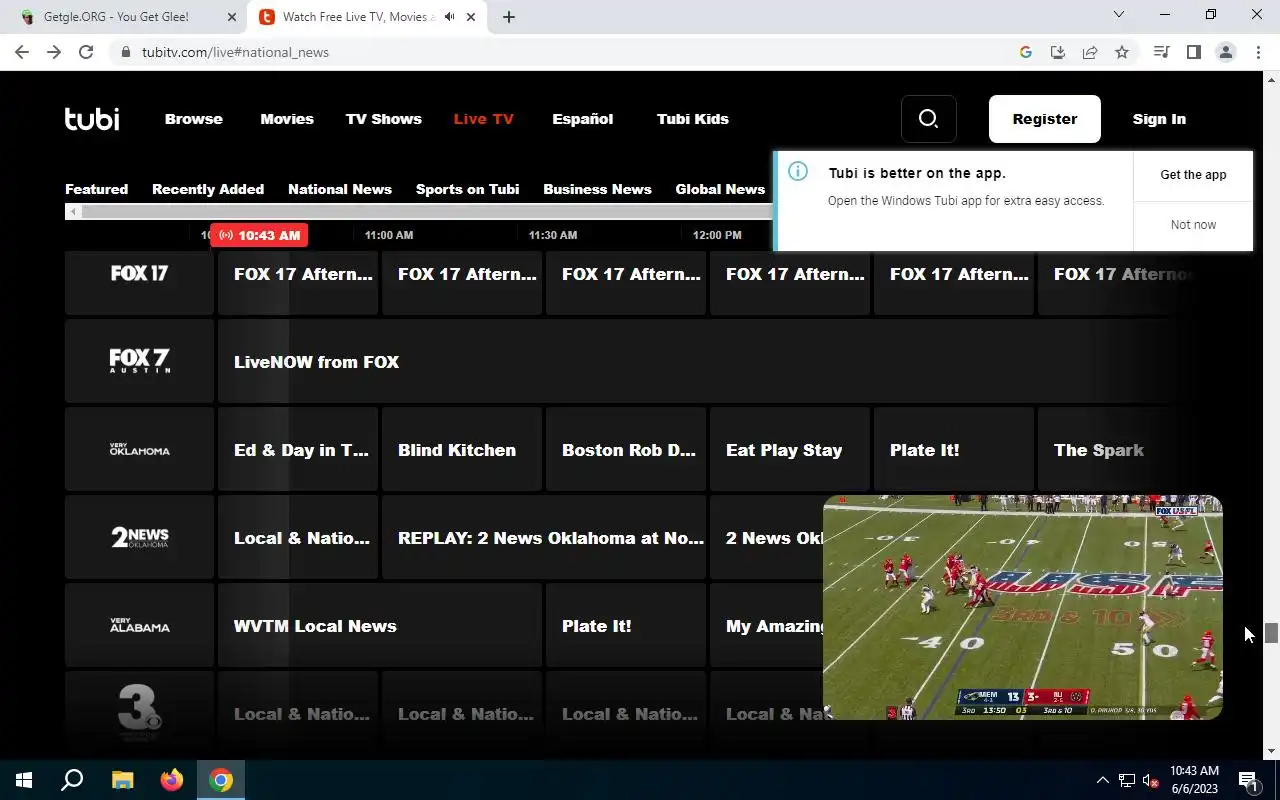This screenshot has height=800, width=1280.
Task: Launch Firefox from taskbar
Action: tap(172, 780)
